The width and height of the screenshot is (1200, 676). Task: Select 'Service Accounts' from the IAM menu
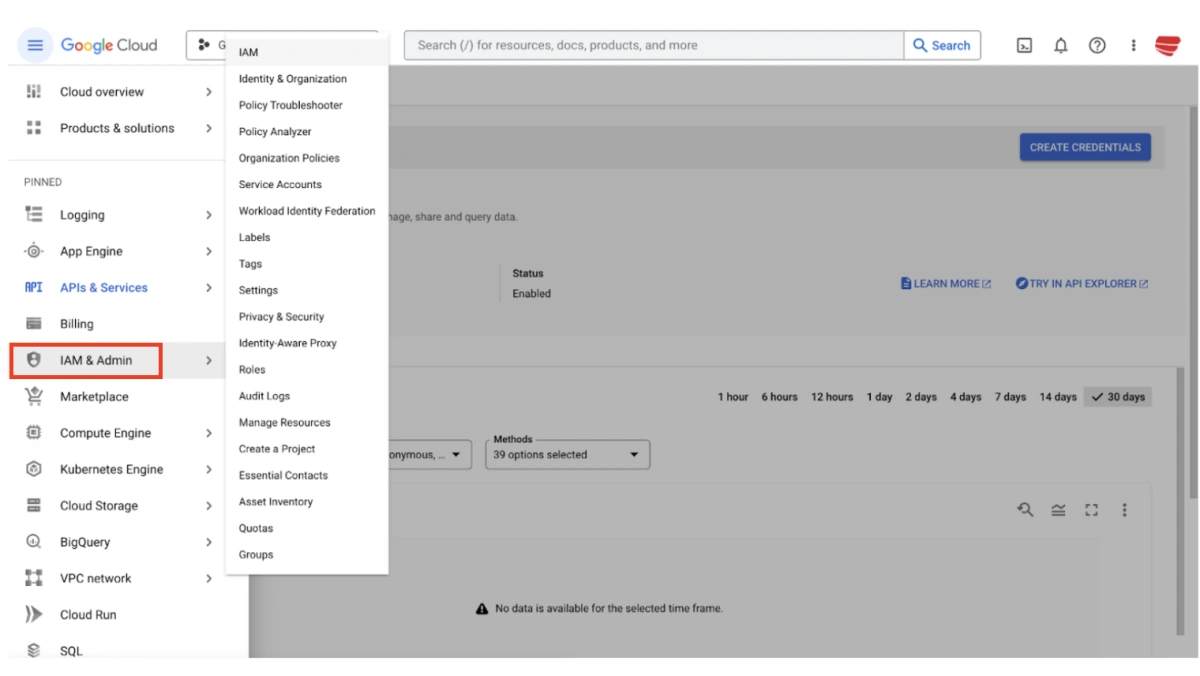(x=281, y=184)
